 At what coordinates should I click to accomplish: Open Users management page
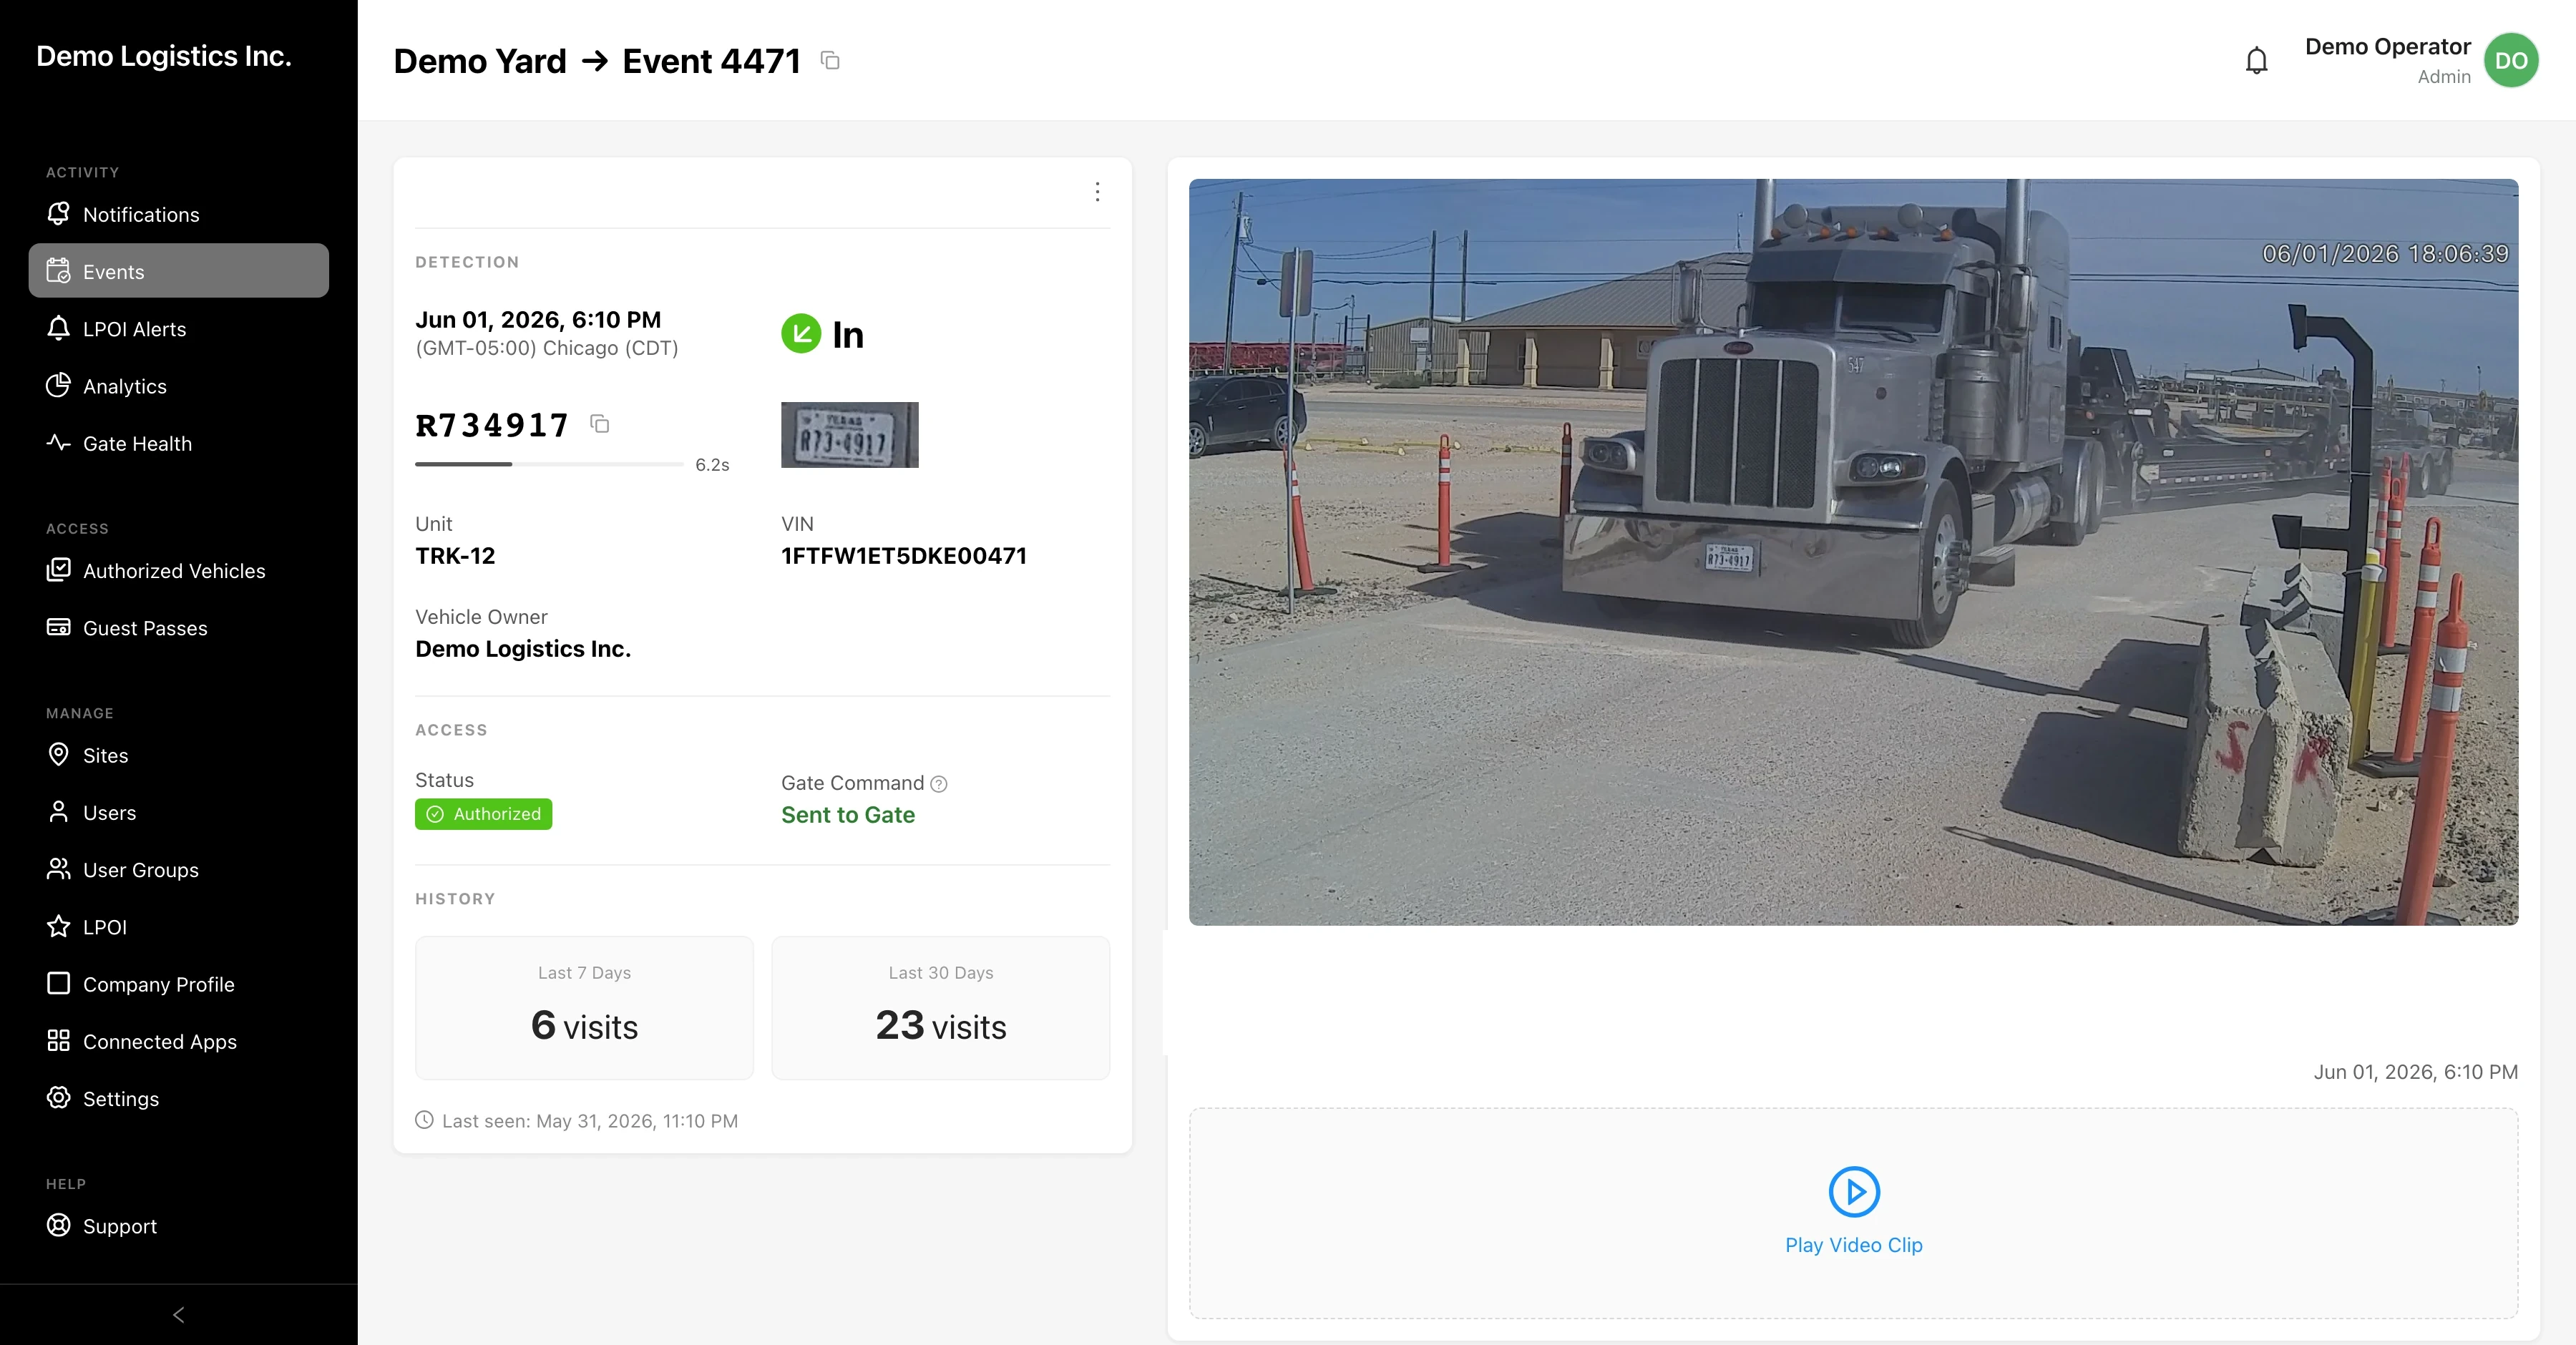178,812
